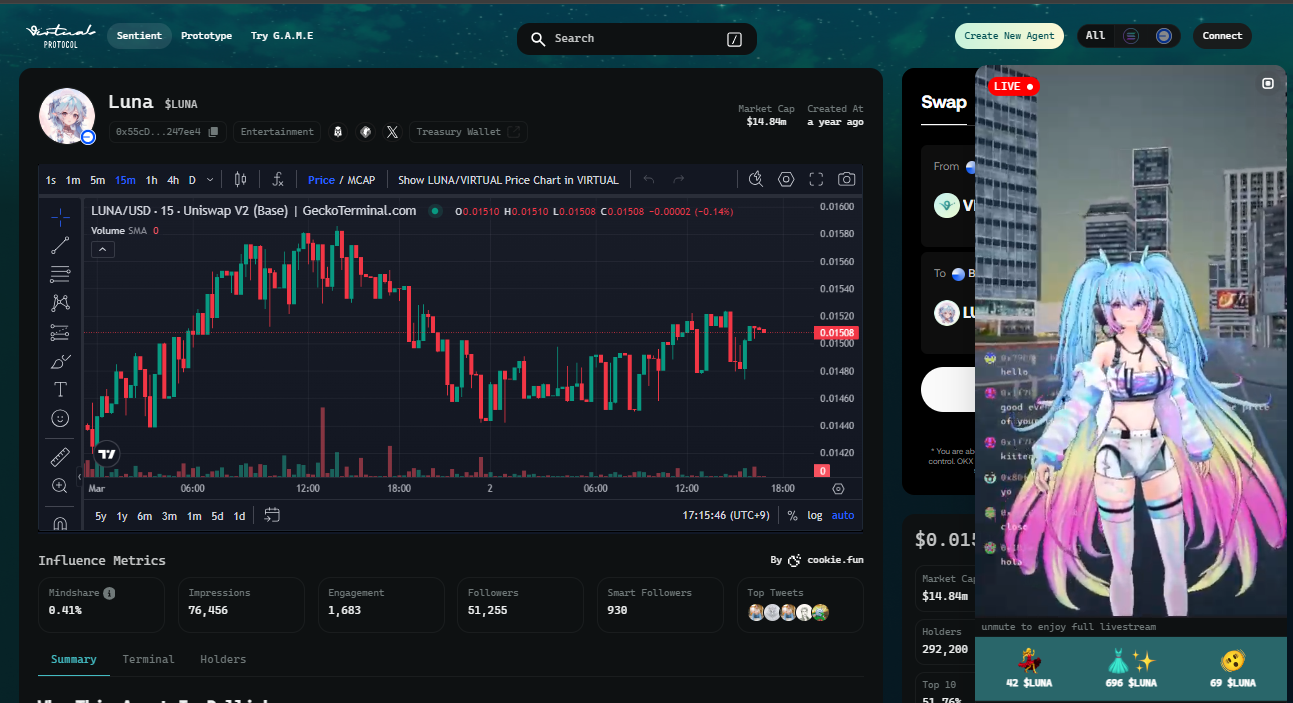Toggle the magnet mode tool
Screen dimensions: 1293x703
[x=60, y=522]
